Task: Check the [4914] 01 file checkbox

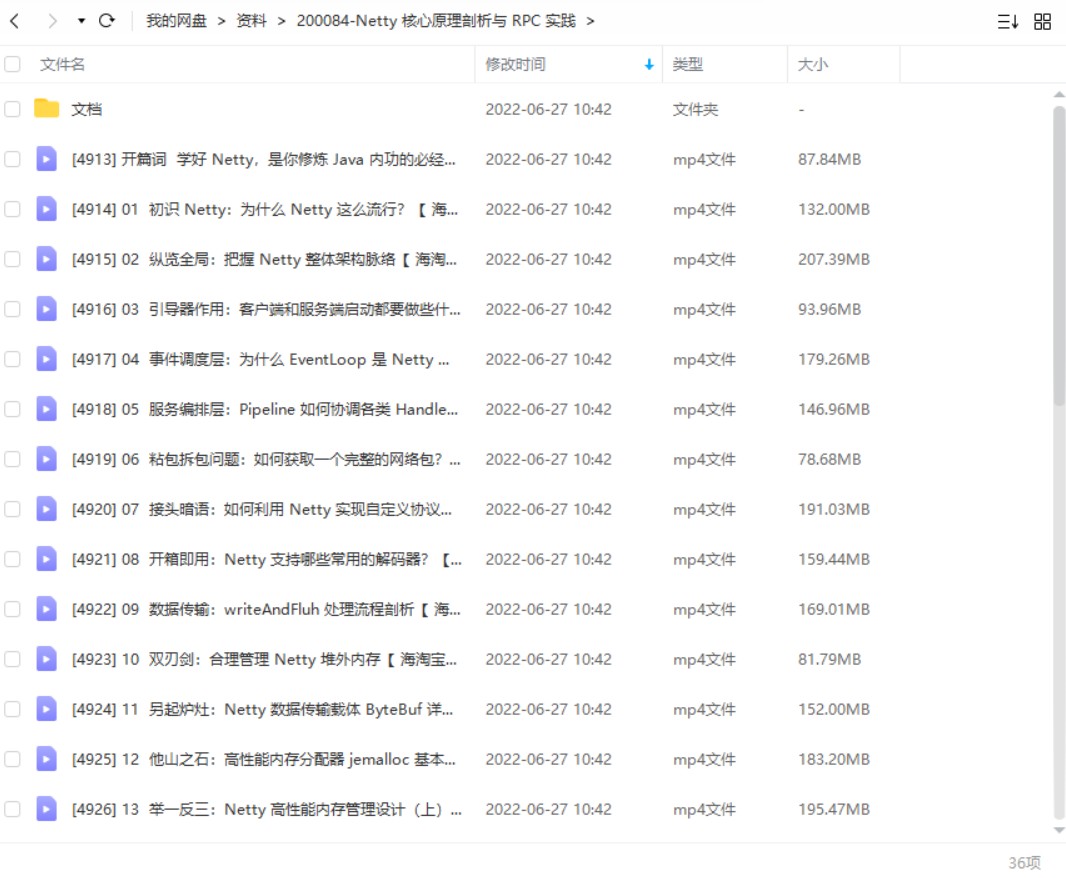Action: pos(12,209)
